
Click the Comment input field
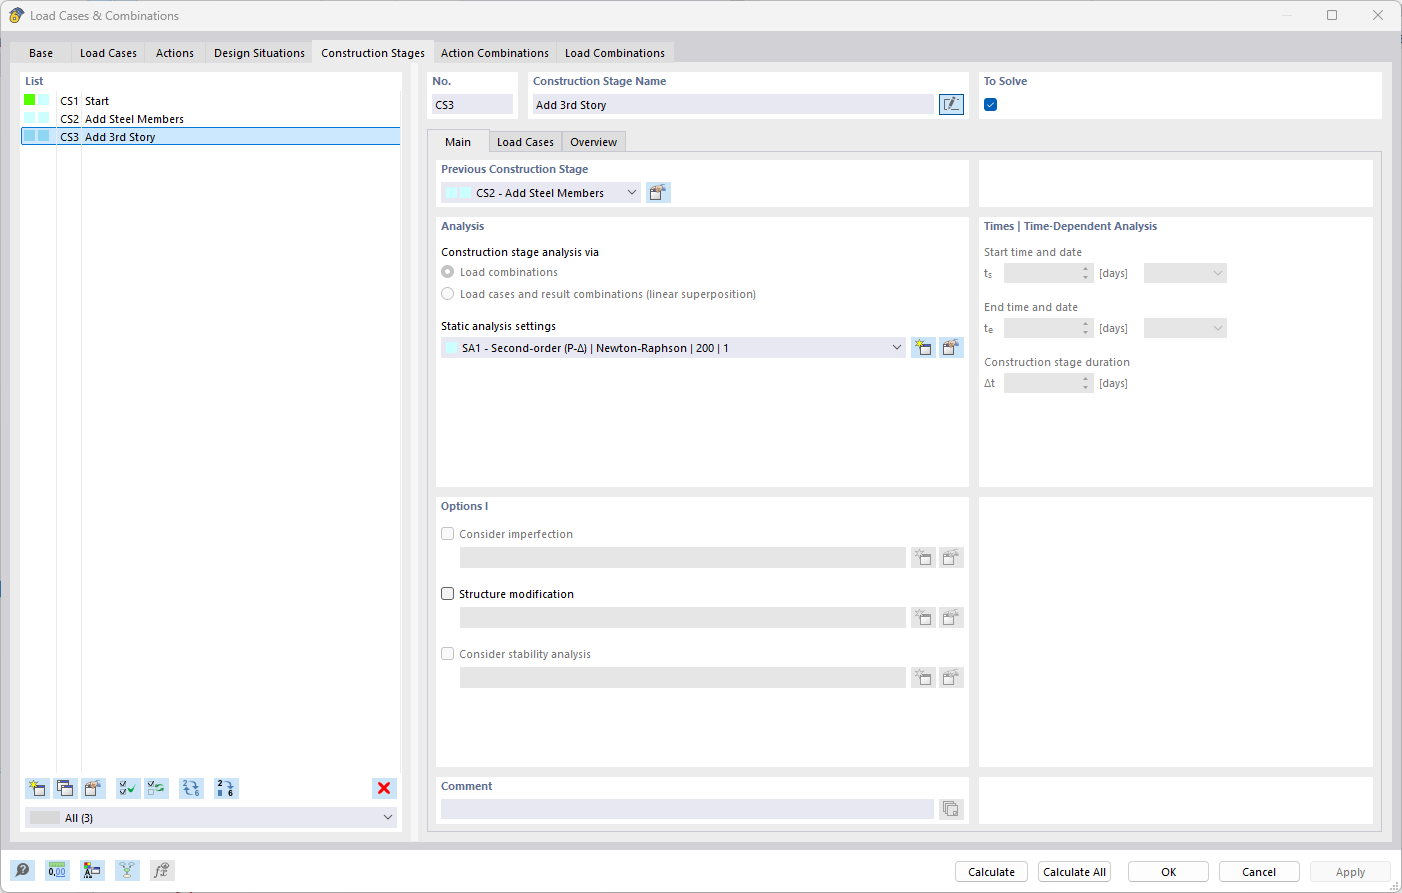[687, 808]
